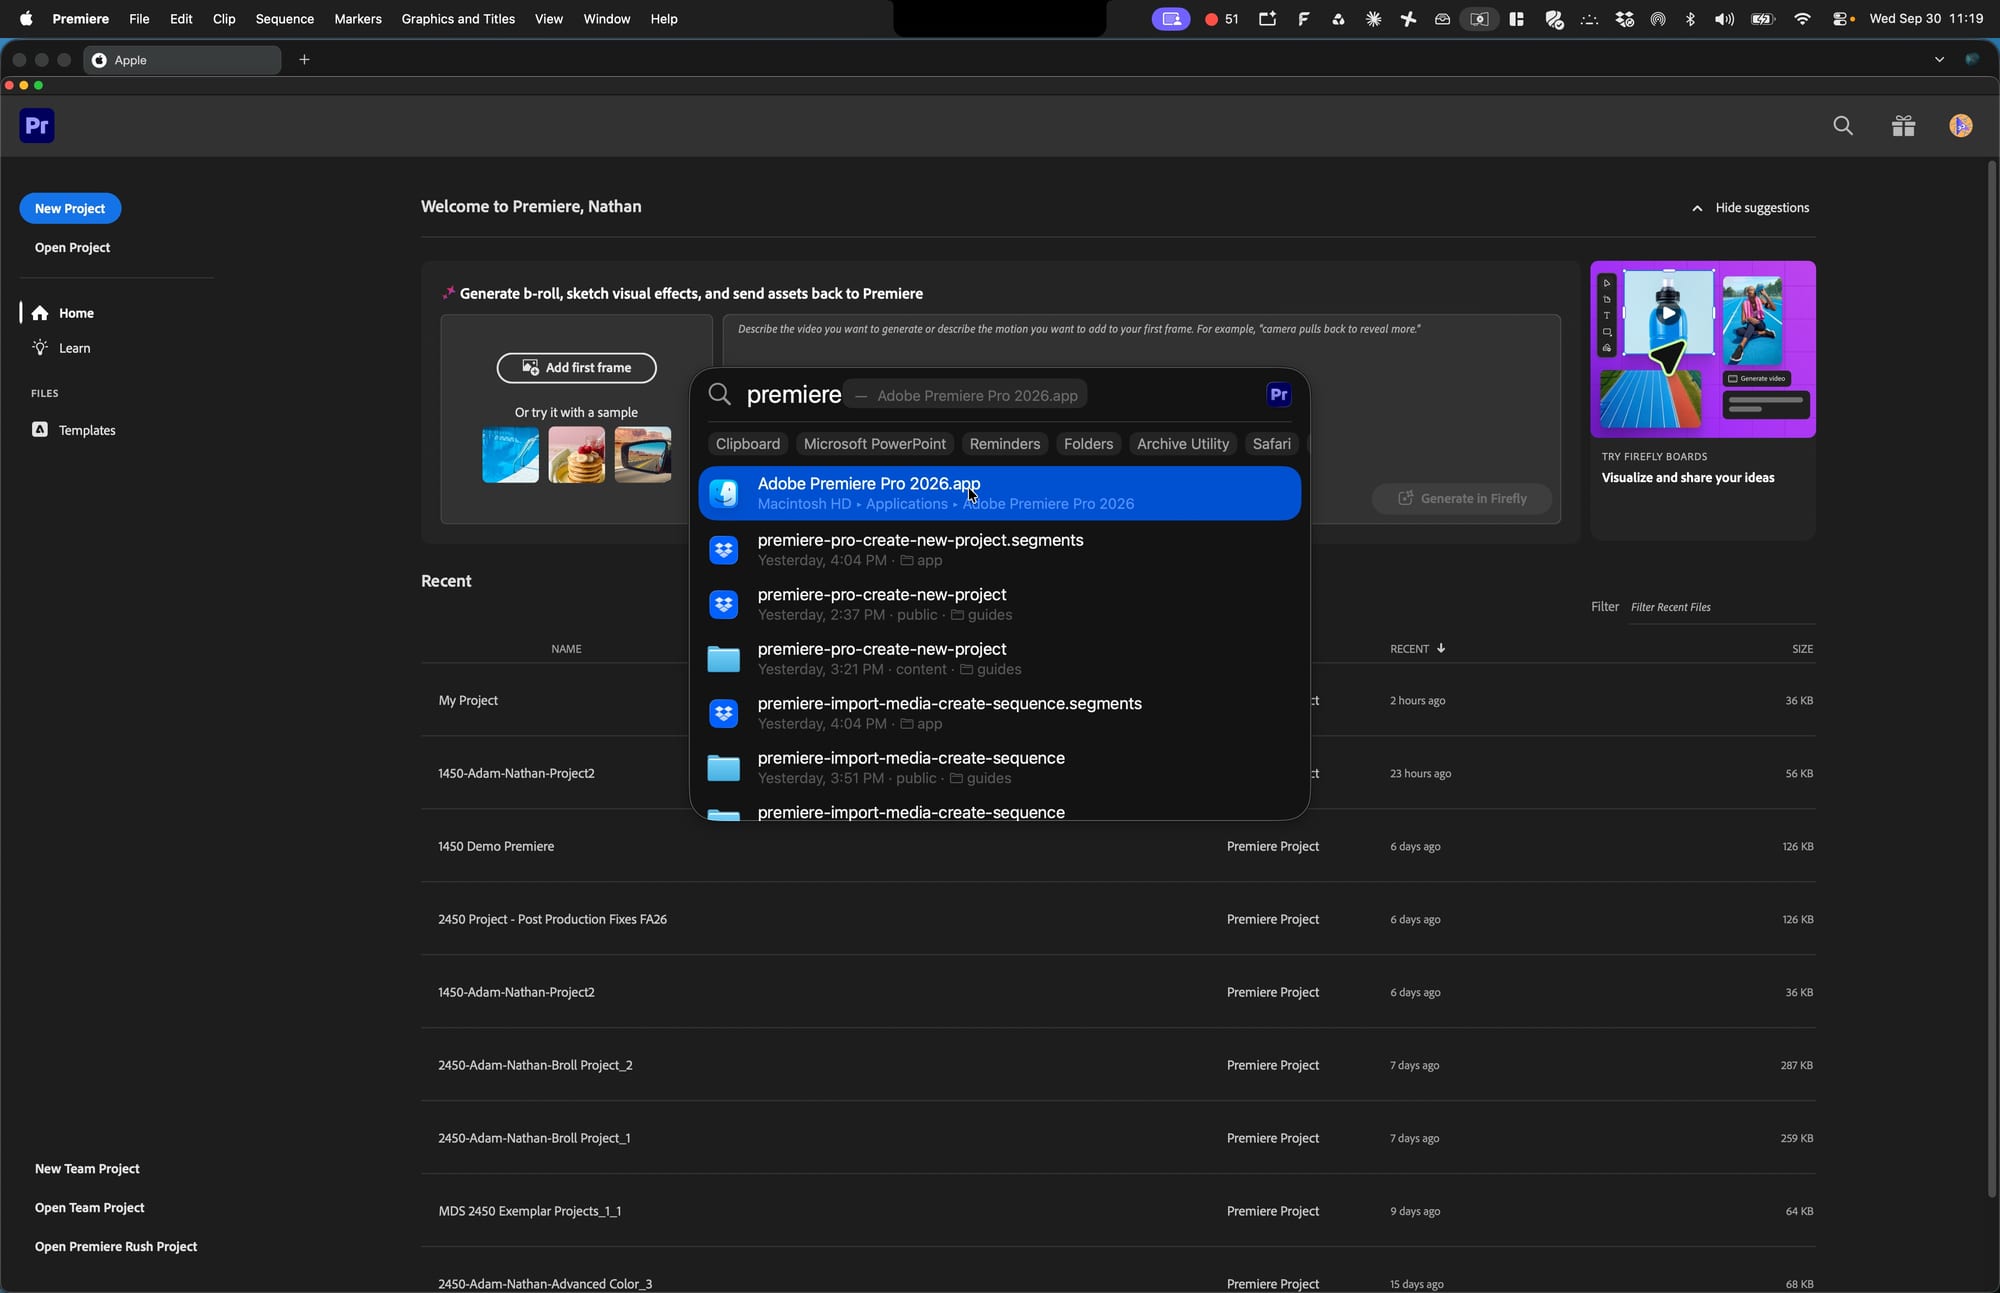Image resolution: width=2000 pixels, height=1293 pixels.
Task: Open Control Center in menu bar
Action: click(1842, 19)
